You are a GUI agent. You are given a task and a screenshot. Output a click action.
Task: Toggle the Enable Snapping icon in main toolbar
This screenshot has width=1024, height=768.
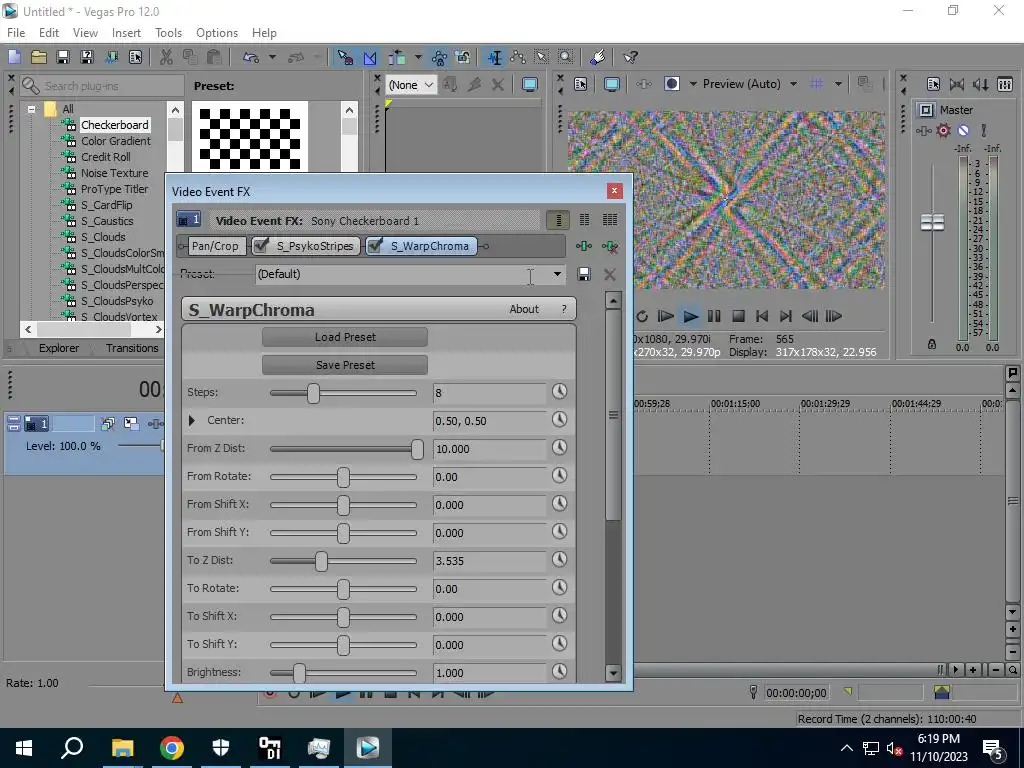coord(345,57)
